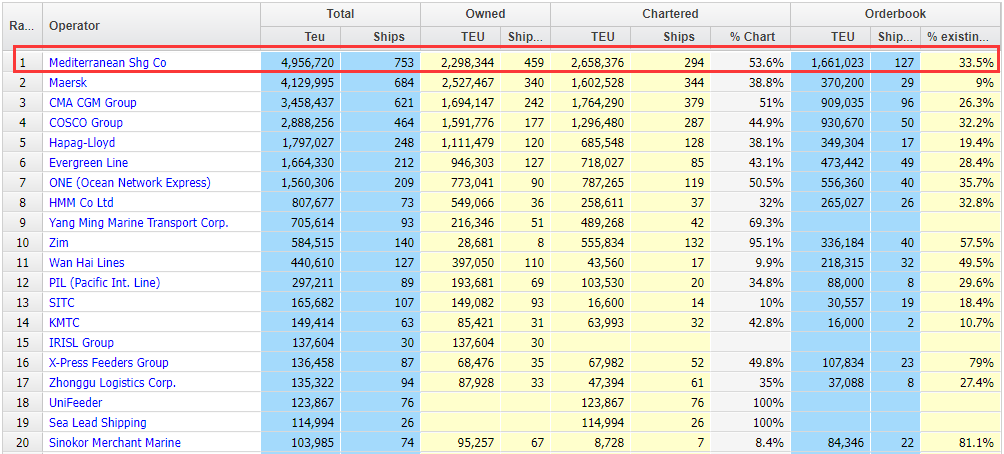
Task: Open Yang Ming Marine Transport Corp. link
Action: pos(139,223)
